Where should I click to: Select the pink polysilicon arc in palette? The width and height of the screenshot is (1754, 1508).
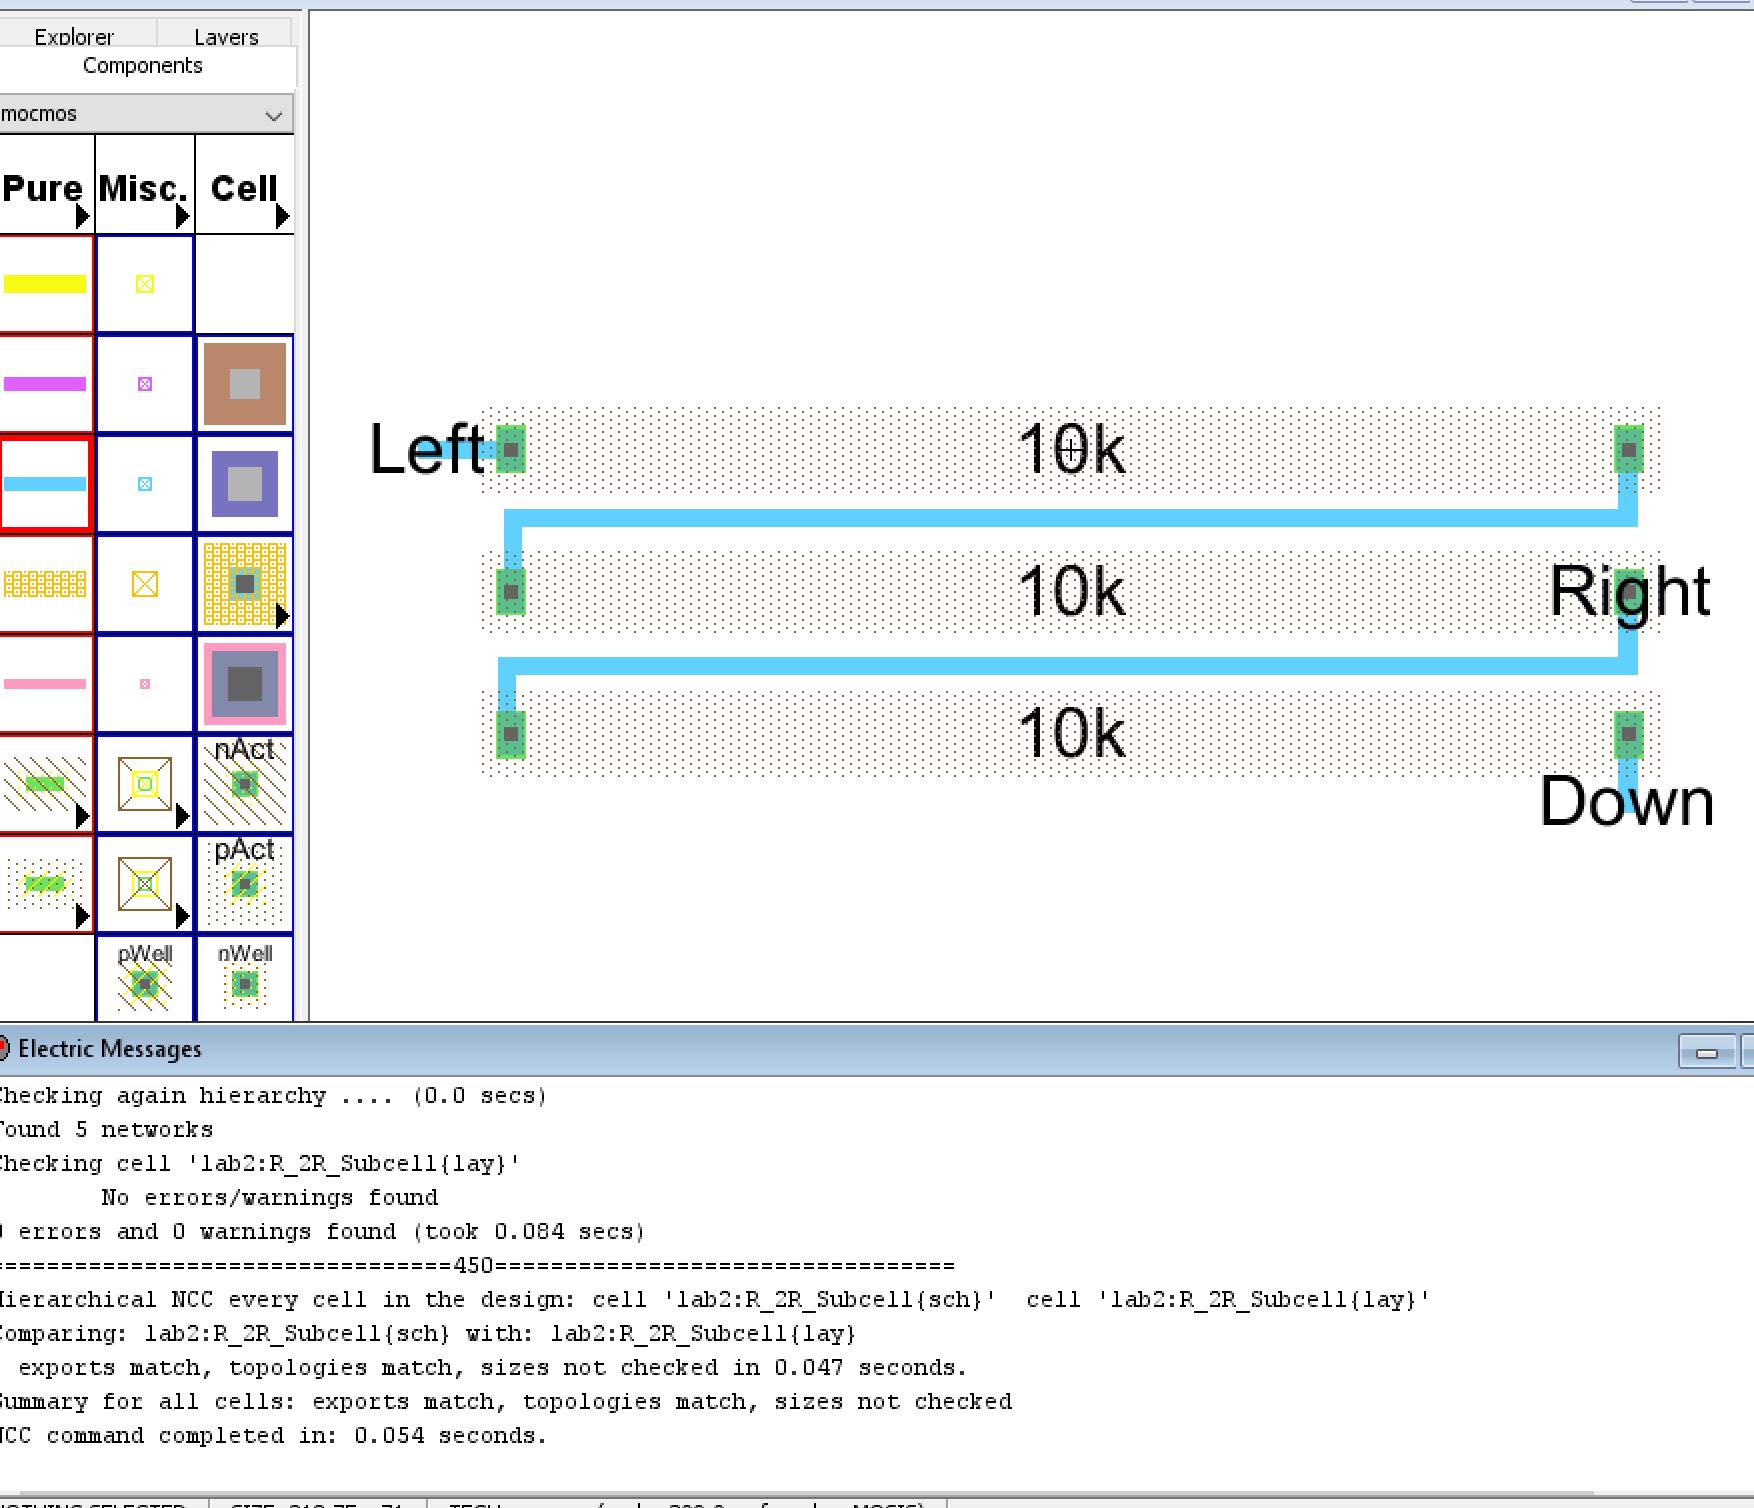pos(45,684)
